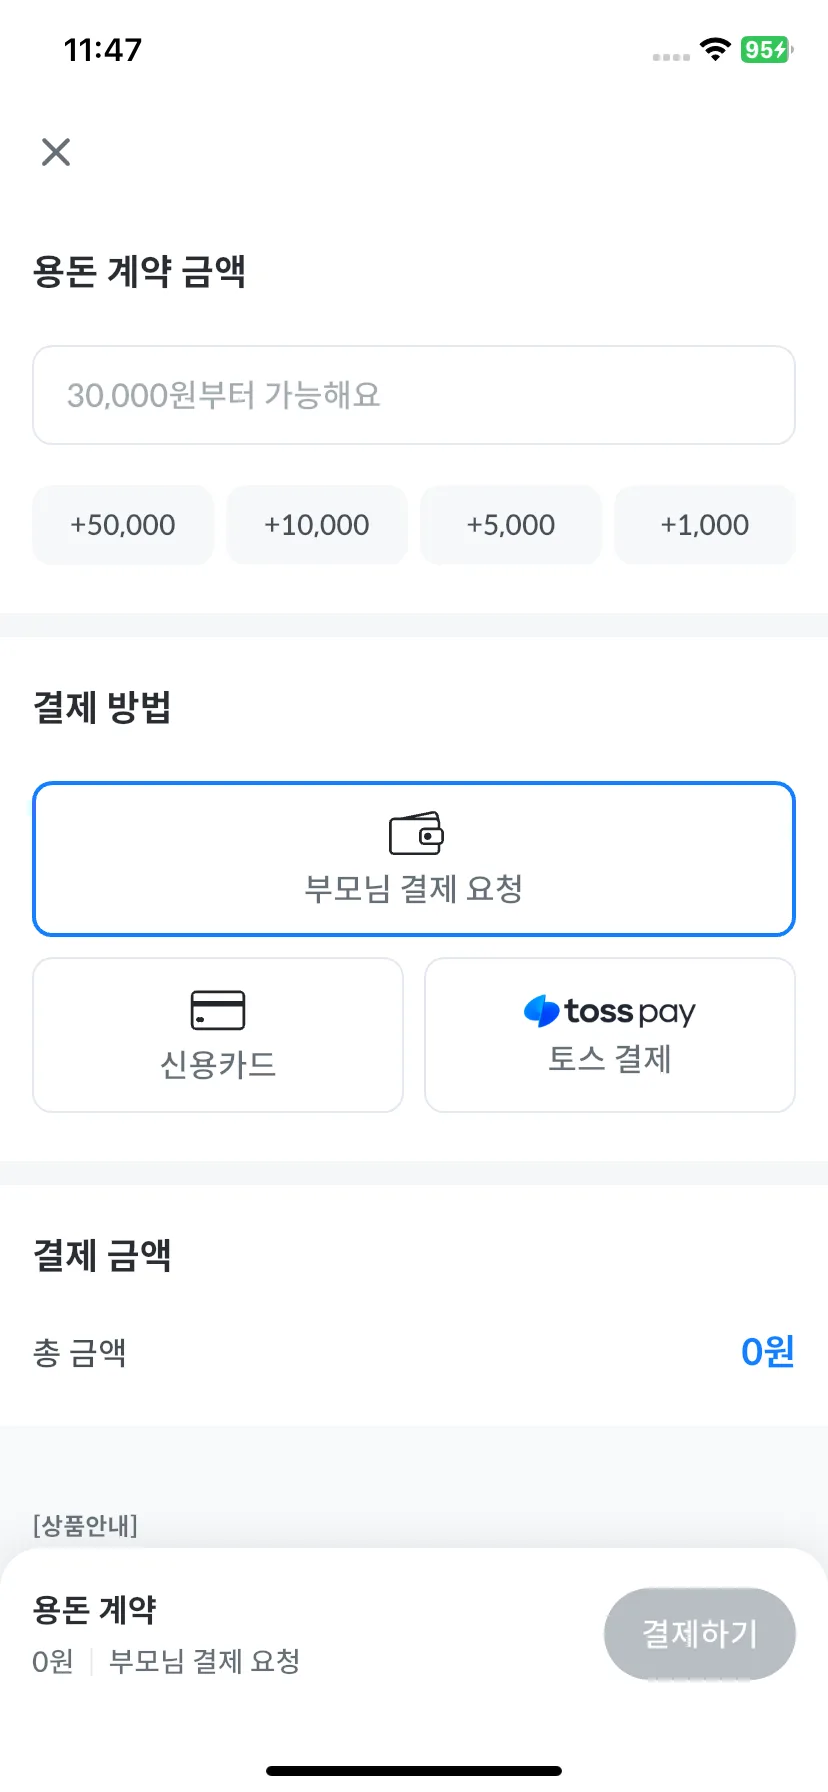Tap the wallet icon for parent payment
Screen dimensions: 828x1792
[416, 833]
